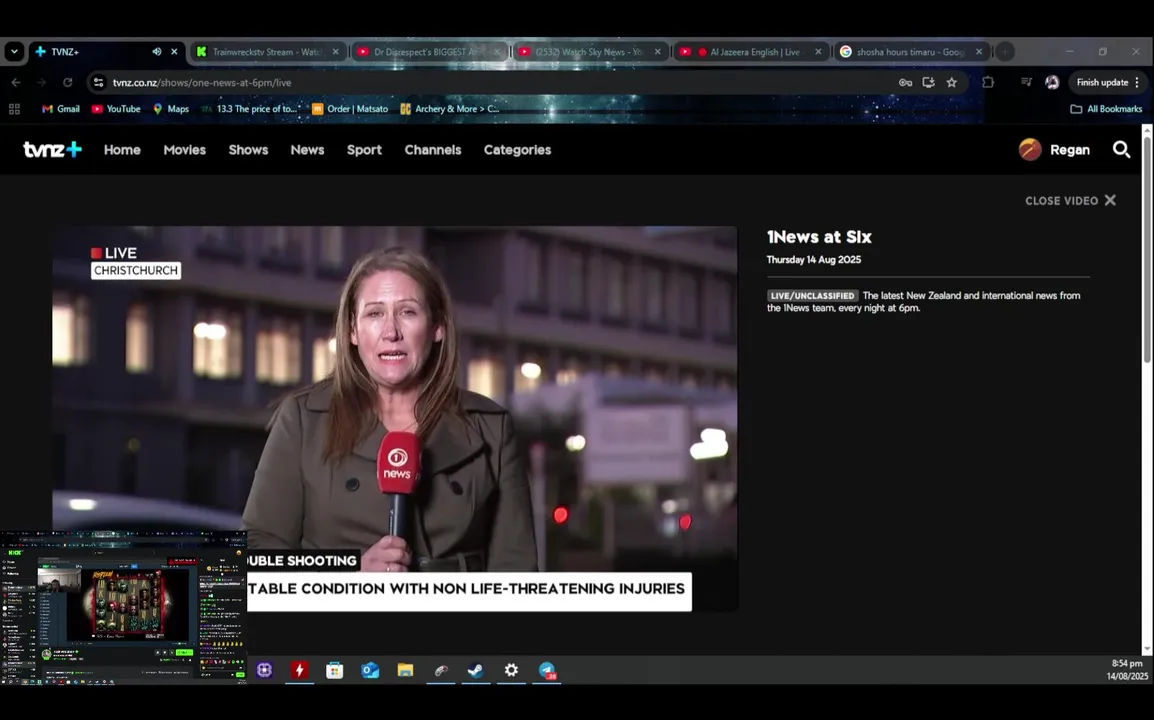
Task: Open the YouTube bookmark
Action: [116, 109]
